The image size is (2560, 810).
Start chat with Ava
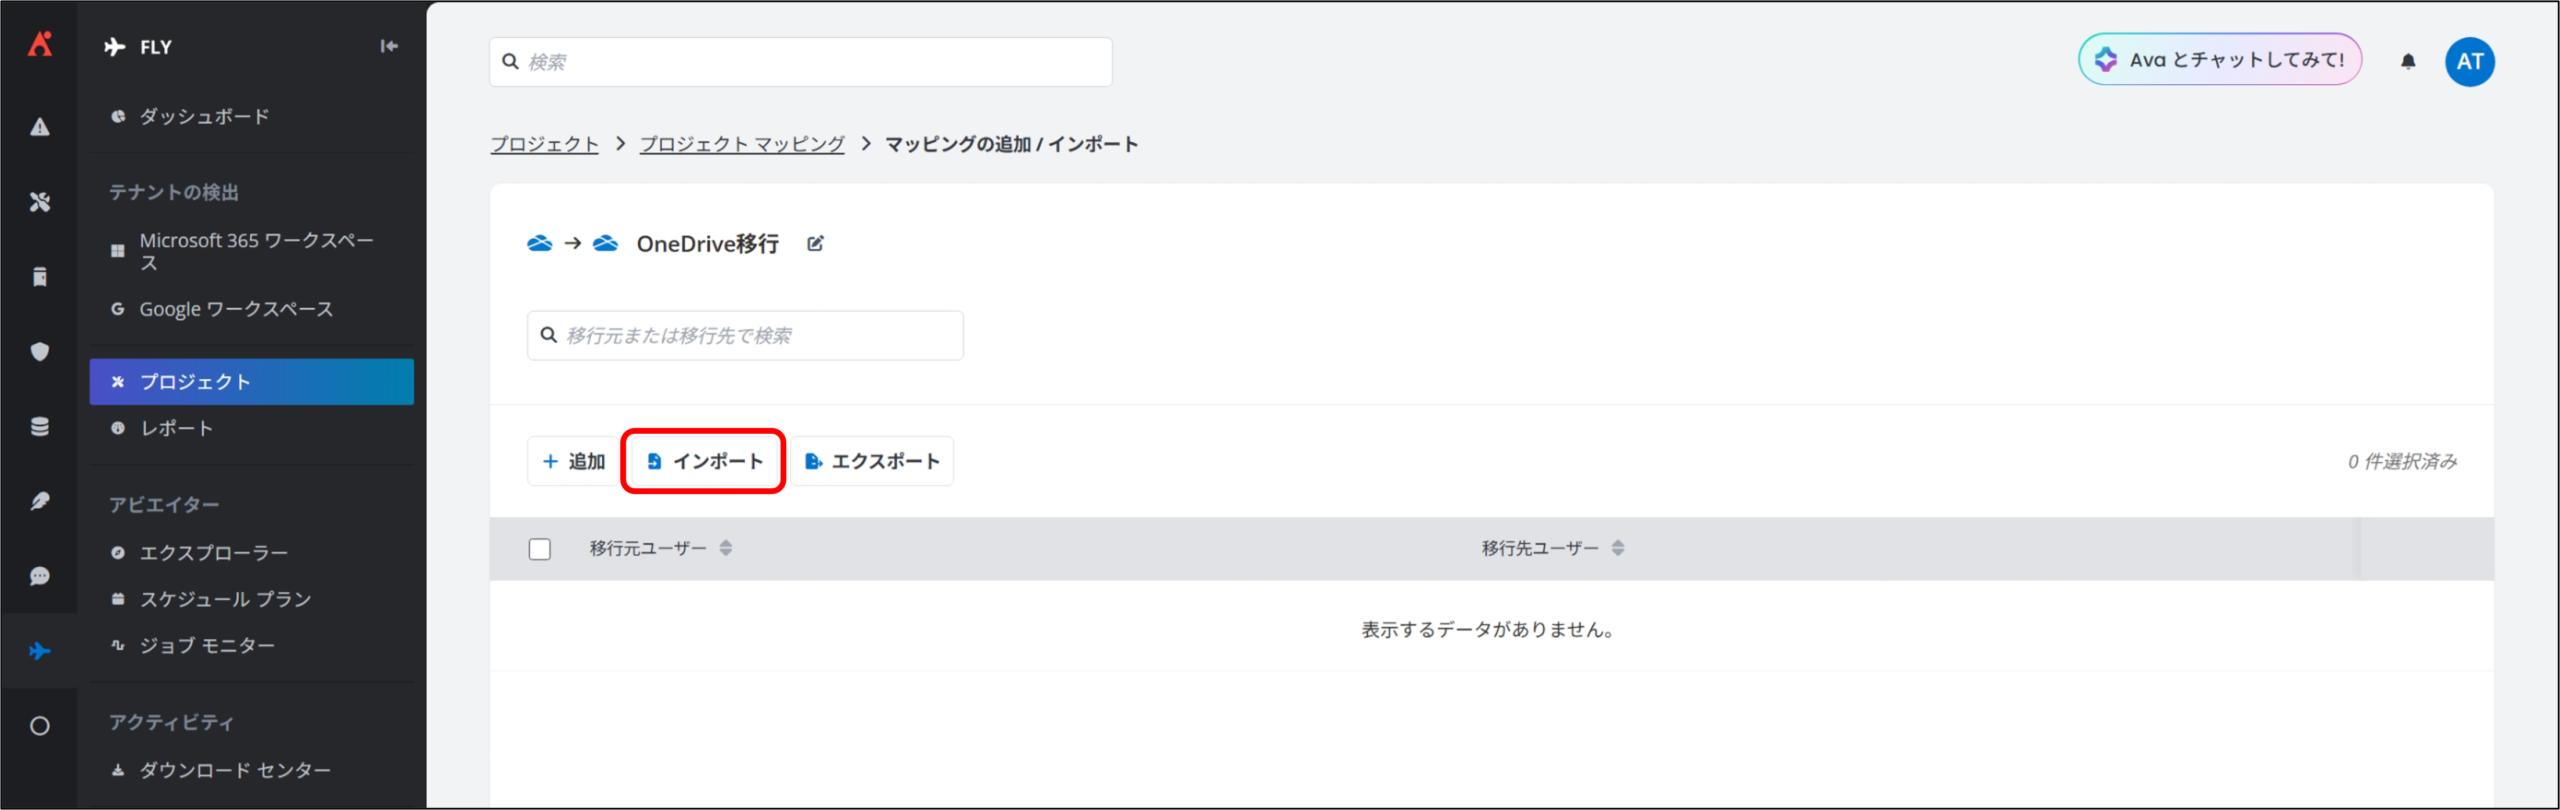point(2219,60)
